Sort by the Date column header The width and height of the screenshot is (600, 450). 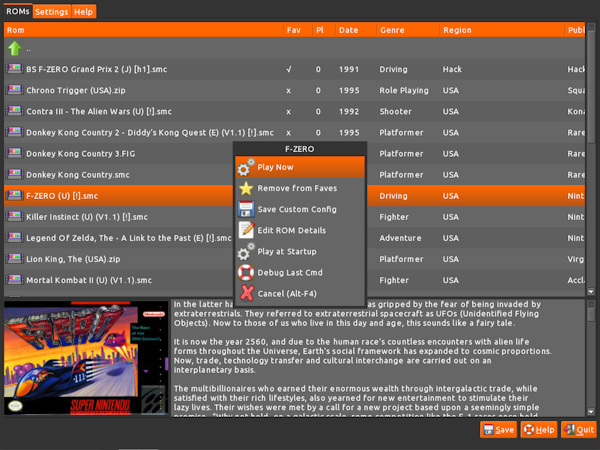click(x=355, y=30)
